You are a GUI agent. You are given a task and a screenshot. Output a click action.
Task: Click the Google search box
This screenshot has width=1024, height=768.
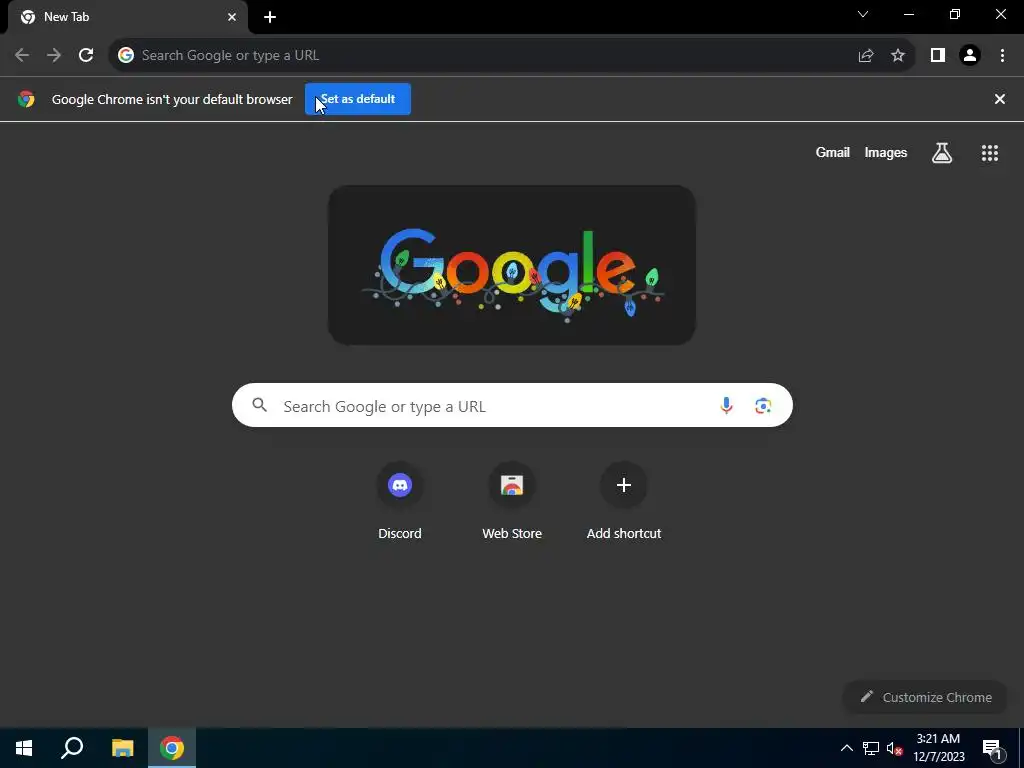click(512, 406)
